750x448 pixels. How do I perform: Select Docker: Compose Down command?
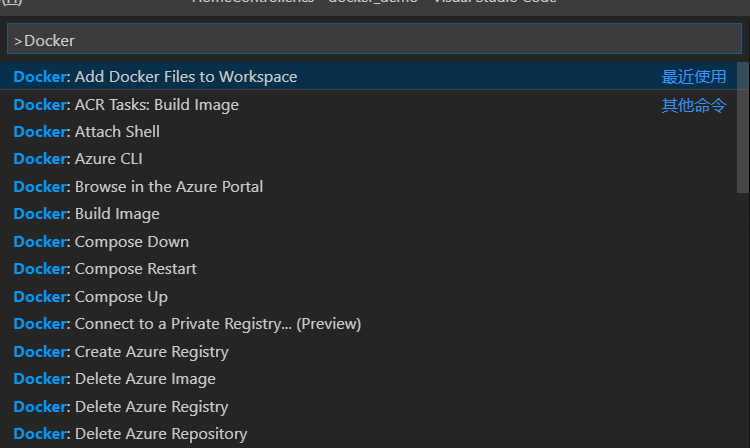click(368, 241)
